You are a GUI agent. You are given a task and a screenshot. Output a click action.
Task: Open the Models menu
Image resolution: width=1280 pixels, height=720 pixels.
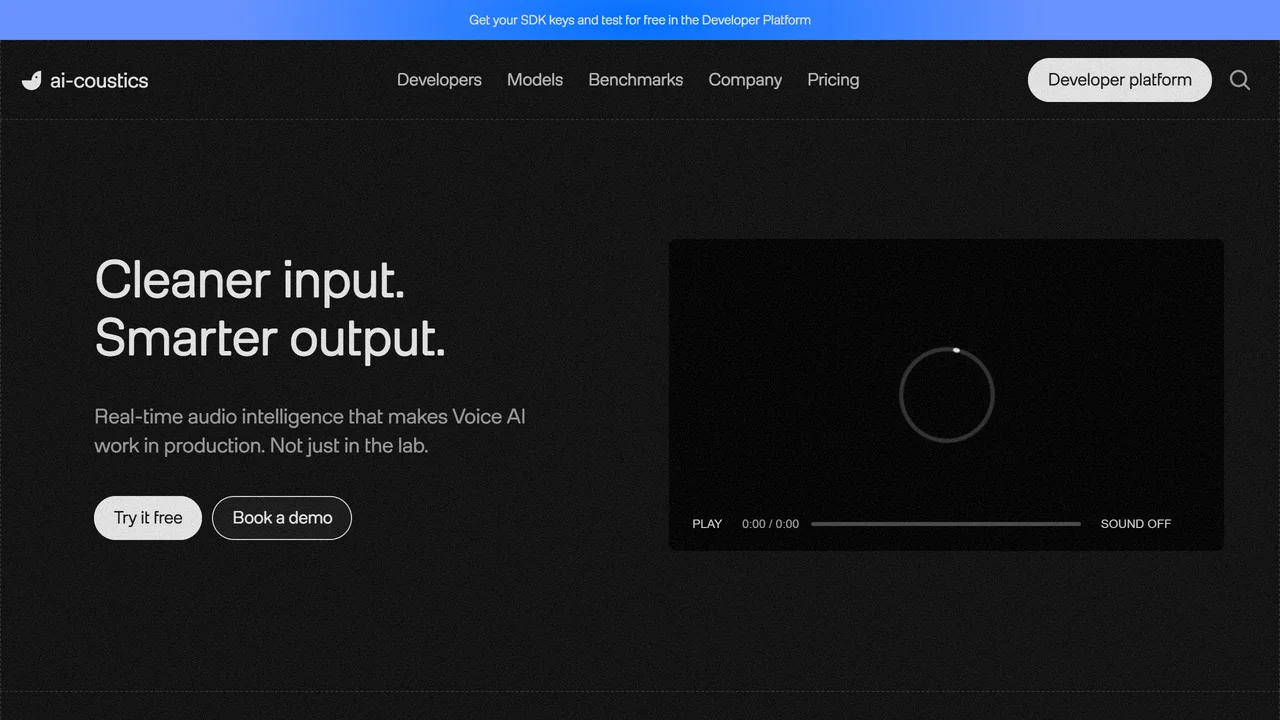[x=535, y=80]
